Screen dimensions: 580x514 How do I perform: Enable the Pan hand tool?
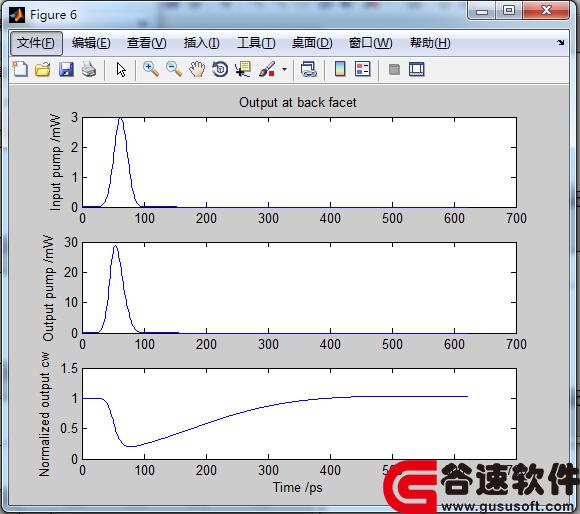[197, 69]
